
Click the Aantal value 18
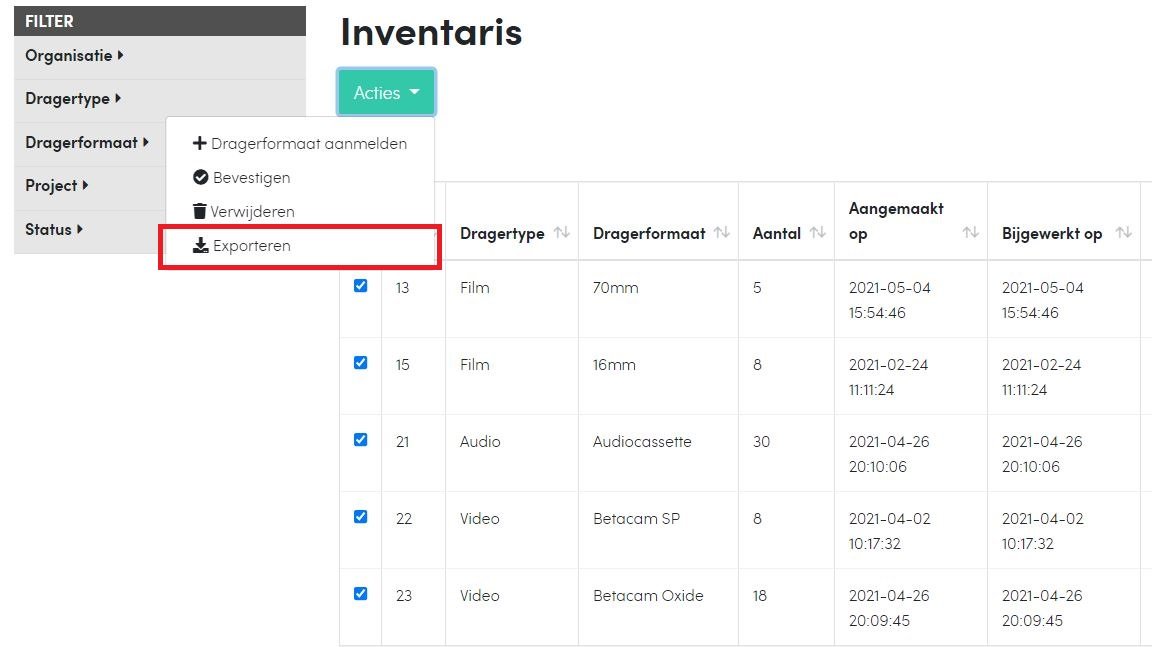coord(760,596)
